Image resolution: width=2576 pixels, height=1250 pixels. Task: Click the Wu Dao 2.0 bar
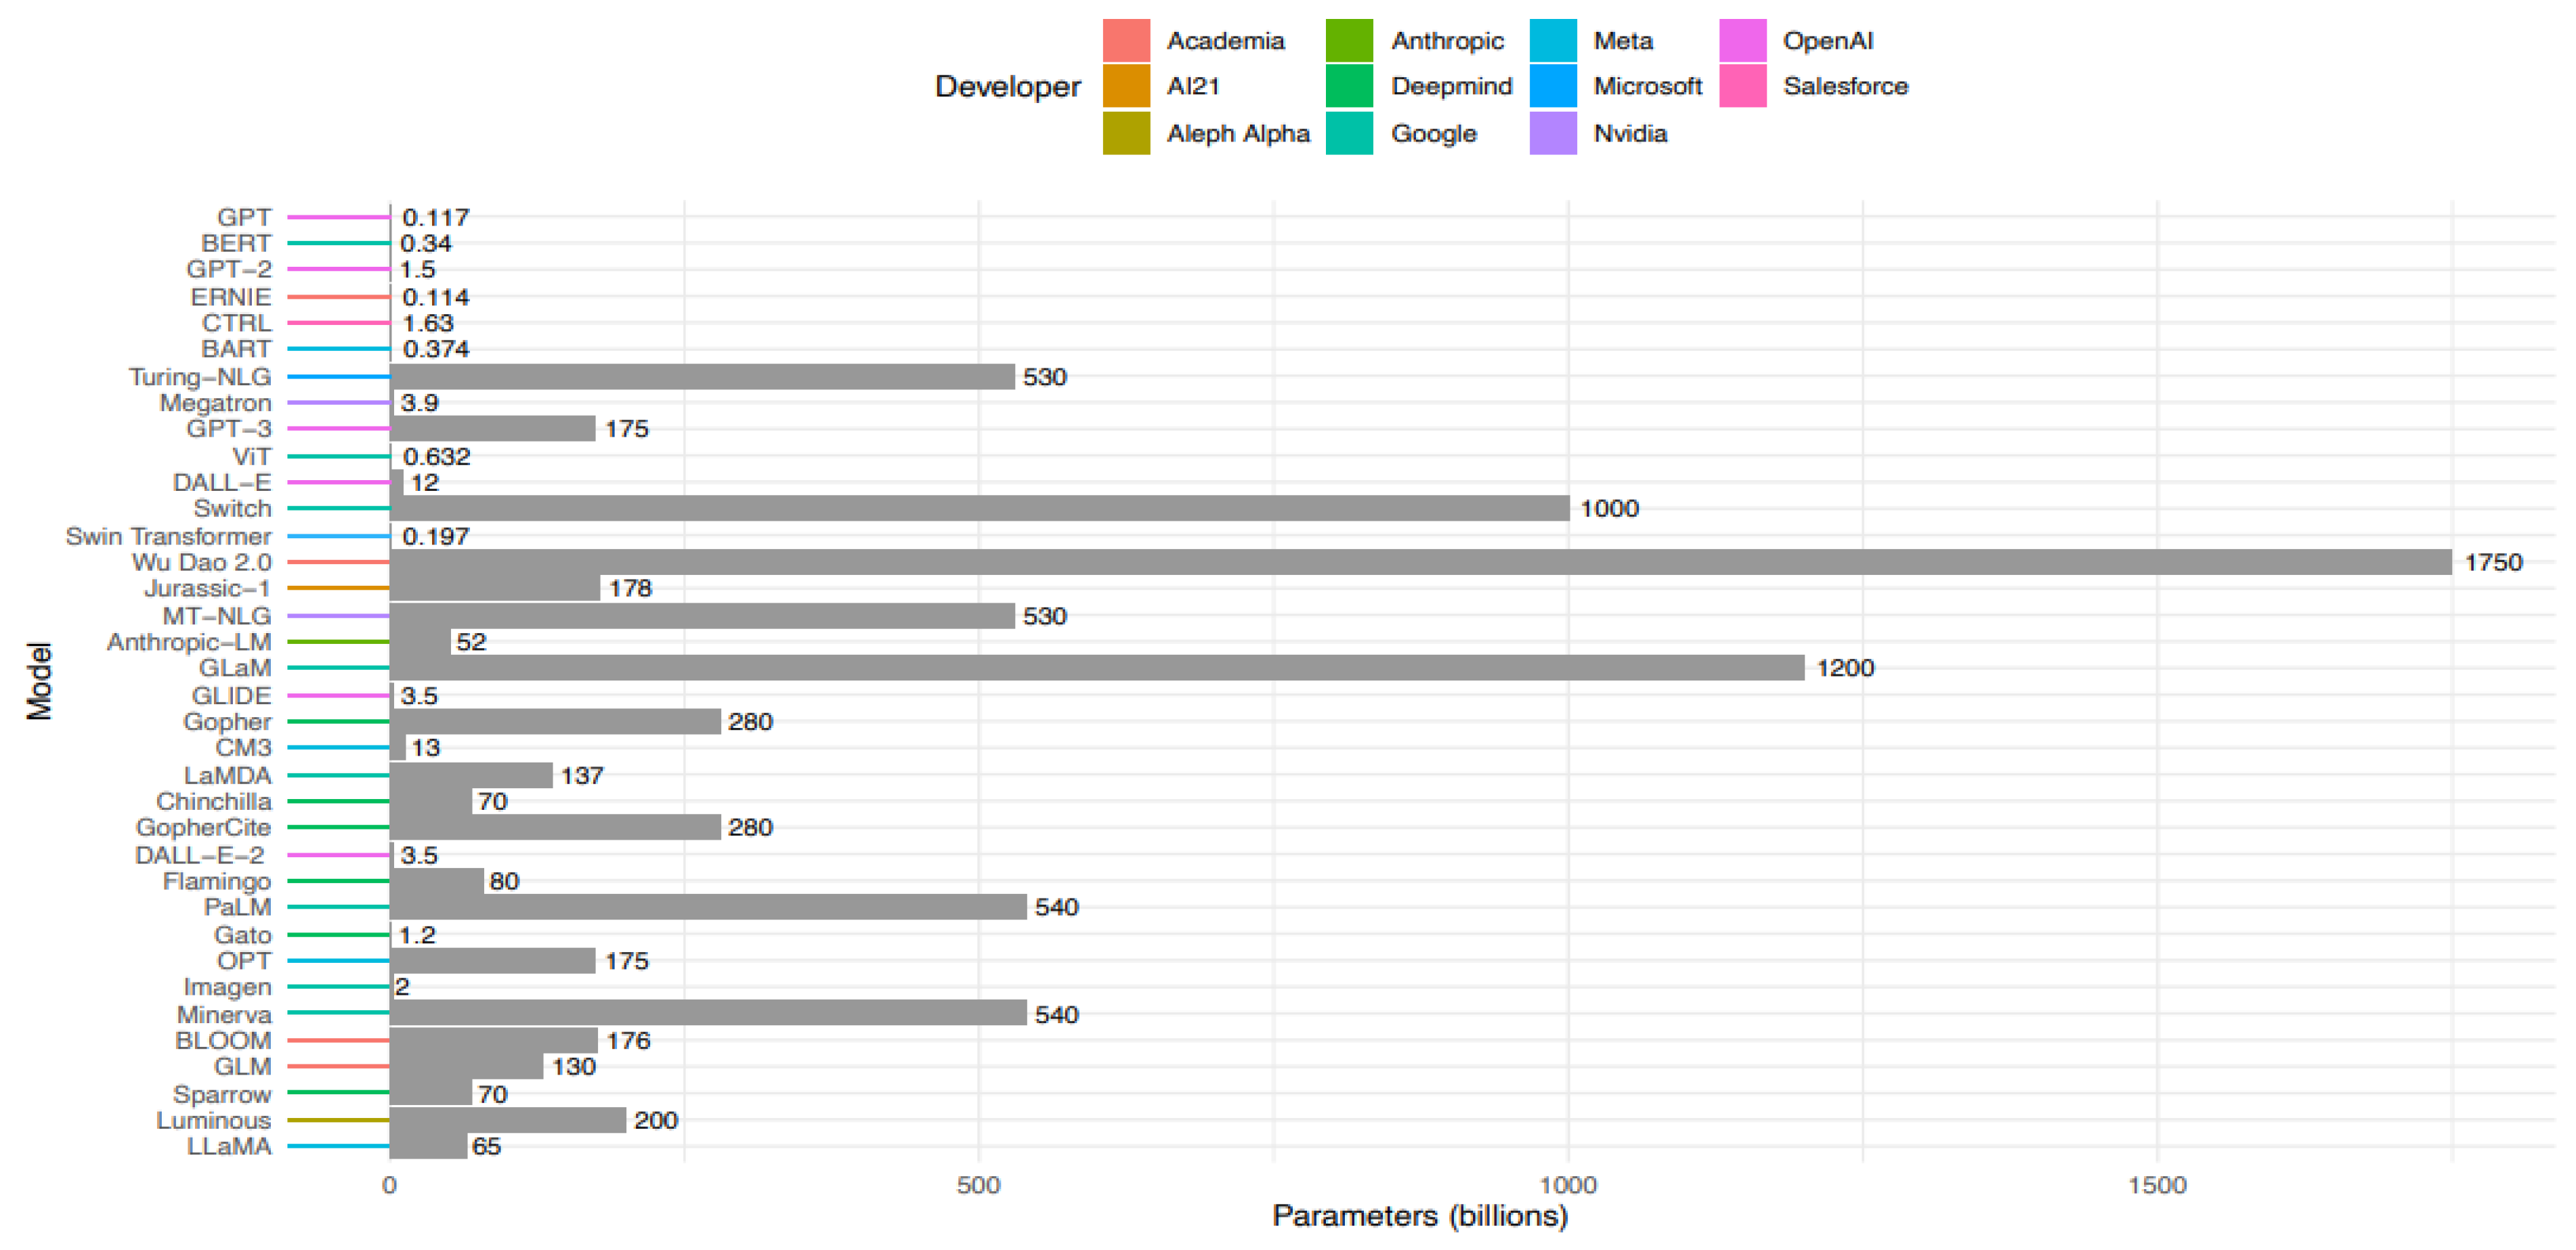1420,562
